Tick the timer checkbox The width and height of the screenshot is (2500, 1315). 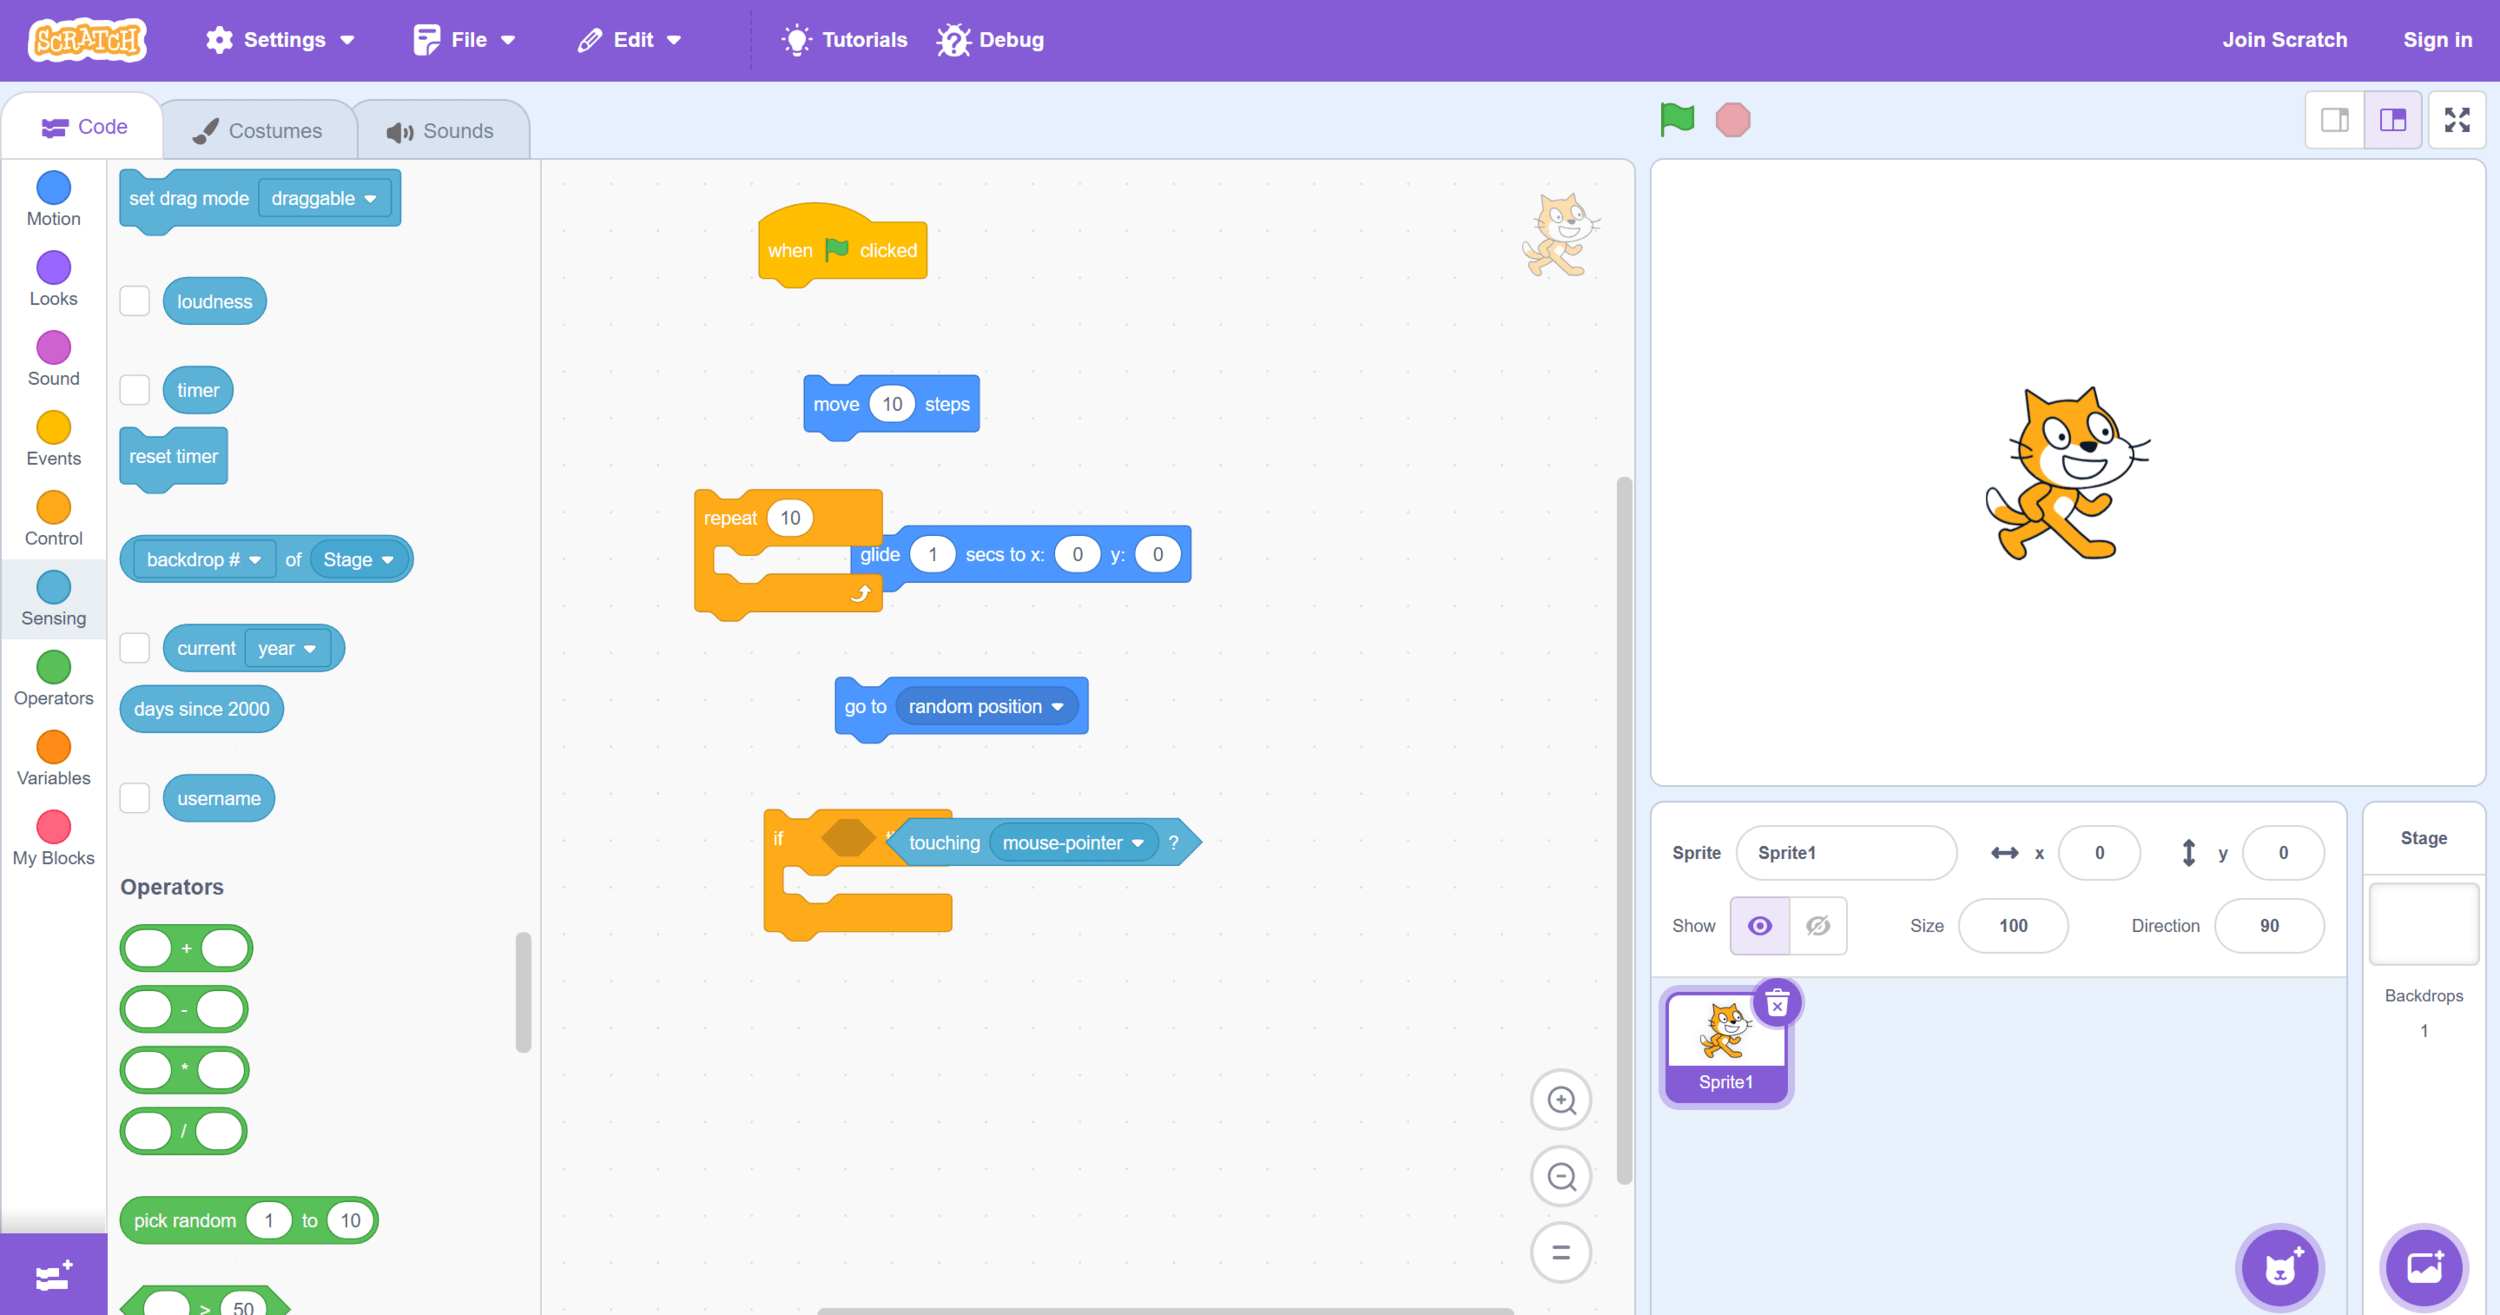click(135, 390)
